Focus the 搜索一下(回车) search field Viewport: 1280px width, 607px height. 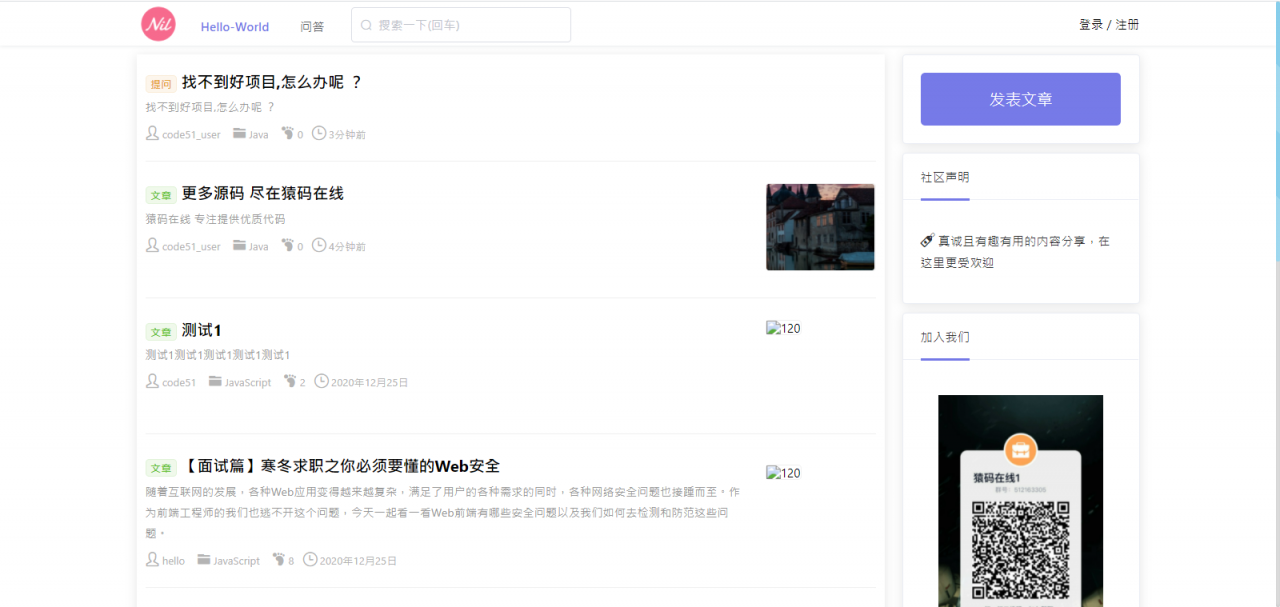point(461,25)
